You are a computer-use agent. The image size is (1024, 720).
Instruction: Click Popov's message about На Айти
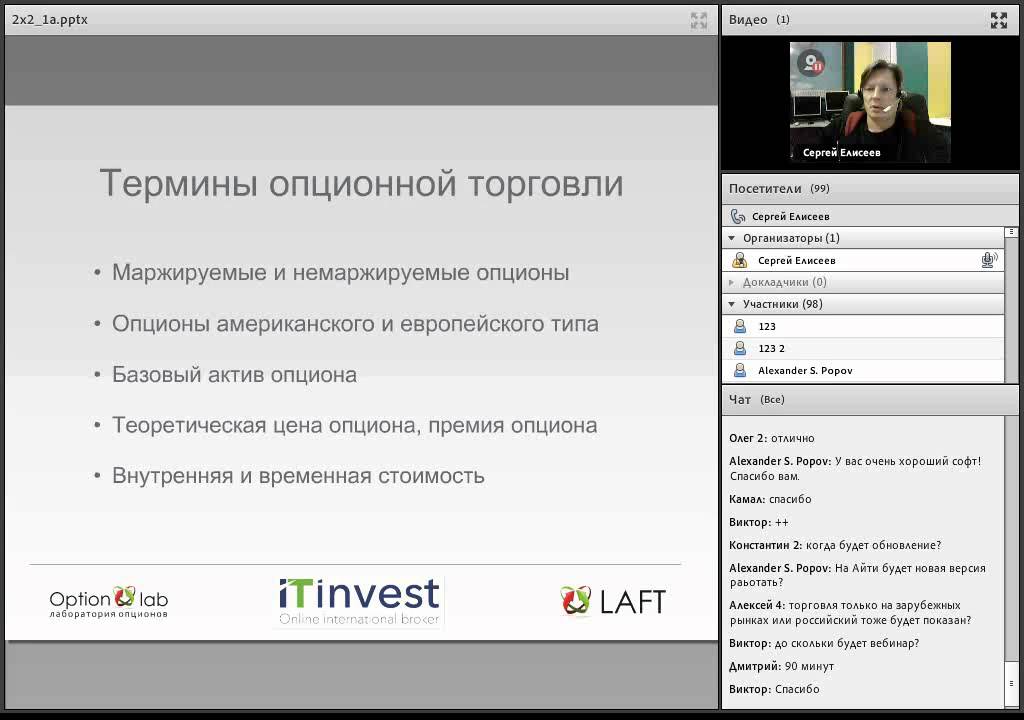click(857, 575)
